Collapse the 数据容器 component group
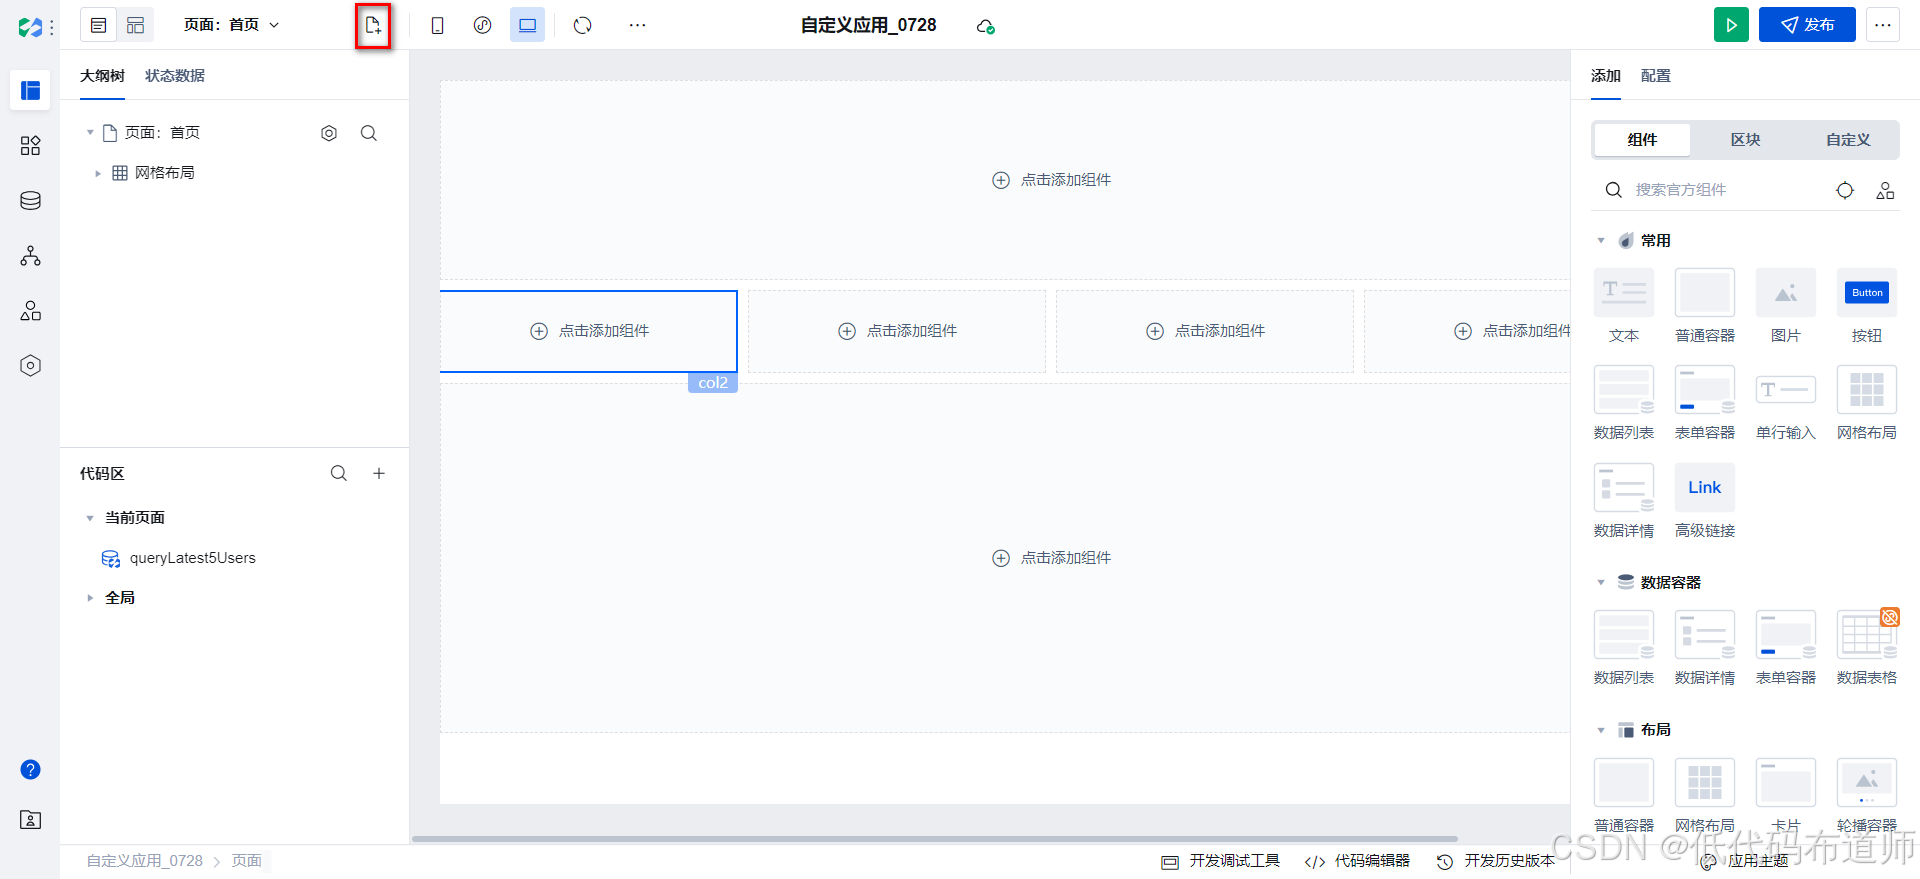1920x879 pixels. [1601, 583]
